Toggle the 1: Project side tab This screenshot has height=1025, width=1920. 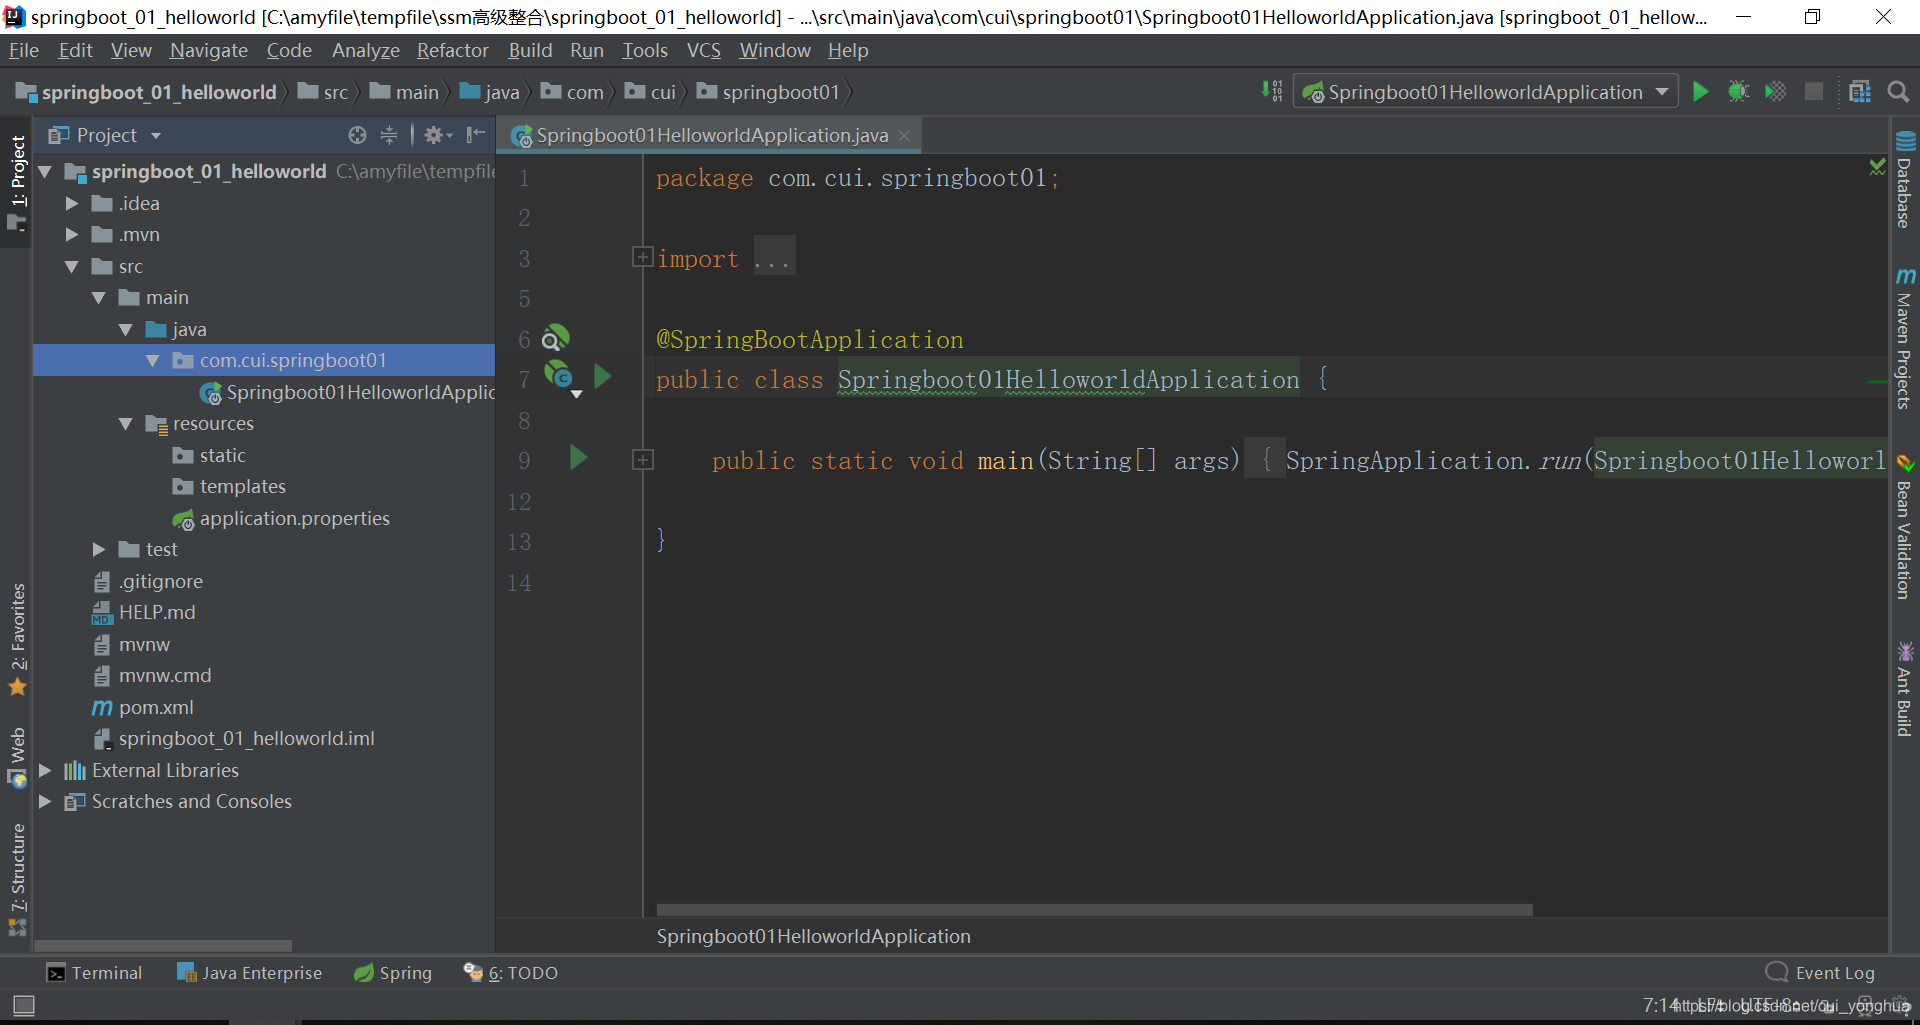coord(18,182)
